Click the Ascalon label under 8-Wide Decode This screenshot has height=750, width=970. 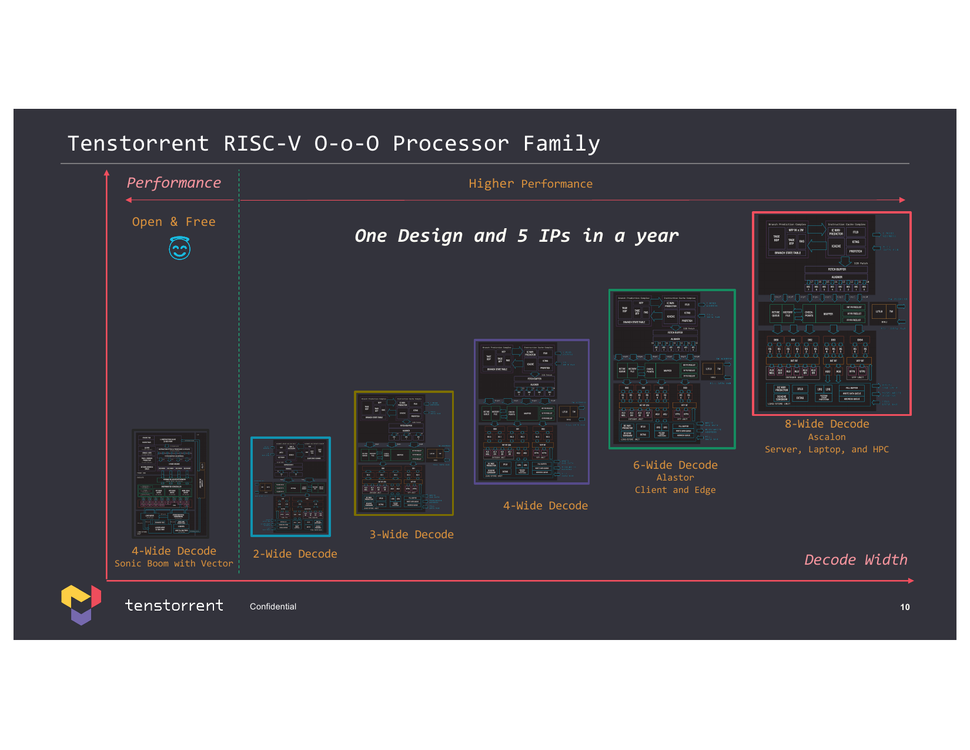click(827, 437)
